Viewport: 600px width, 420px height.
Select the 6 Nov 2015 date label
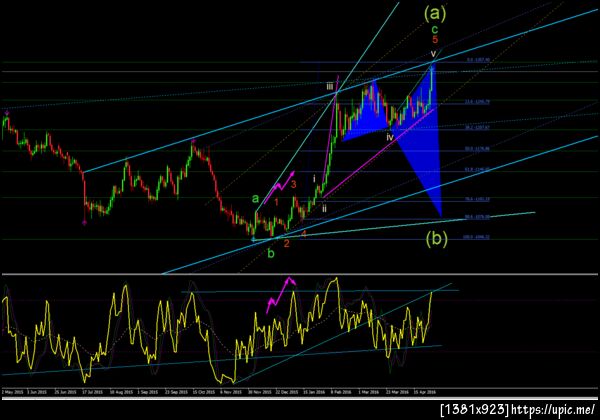231,392
